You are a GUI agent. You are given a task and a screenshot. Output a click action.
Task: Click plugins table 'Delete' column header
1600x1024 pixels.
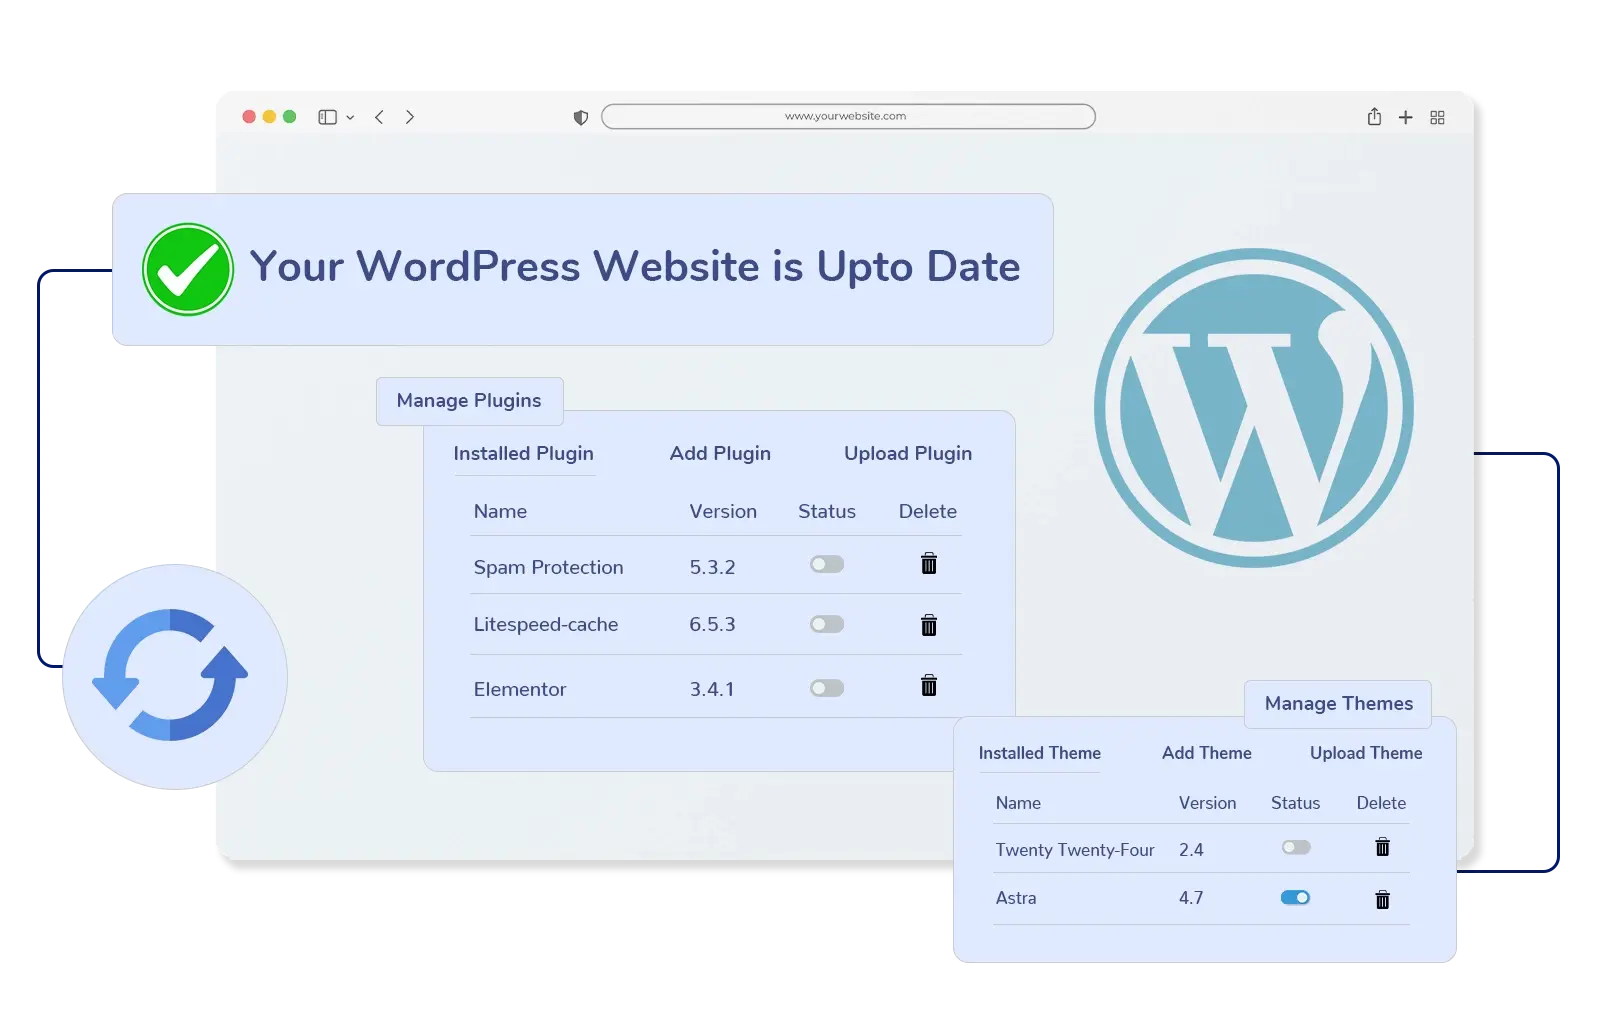tap(928, 511)
